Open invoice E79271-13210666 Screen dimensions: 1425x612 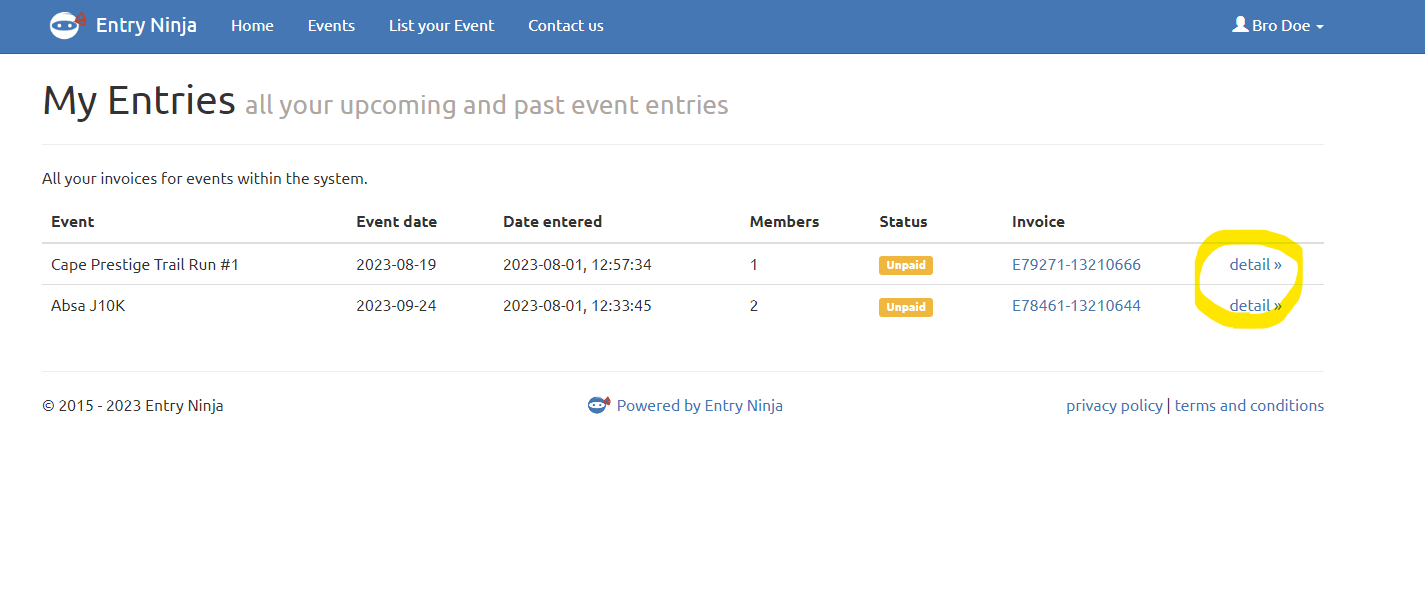[x=1076, y=265]
